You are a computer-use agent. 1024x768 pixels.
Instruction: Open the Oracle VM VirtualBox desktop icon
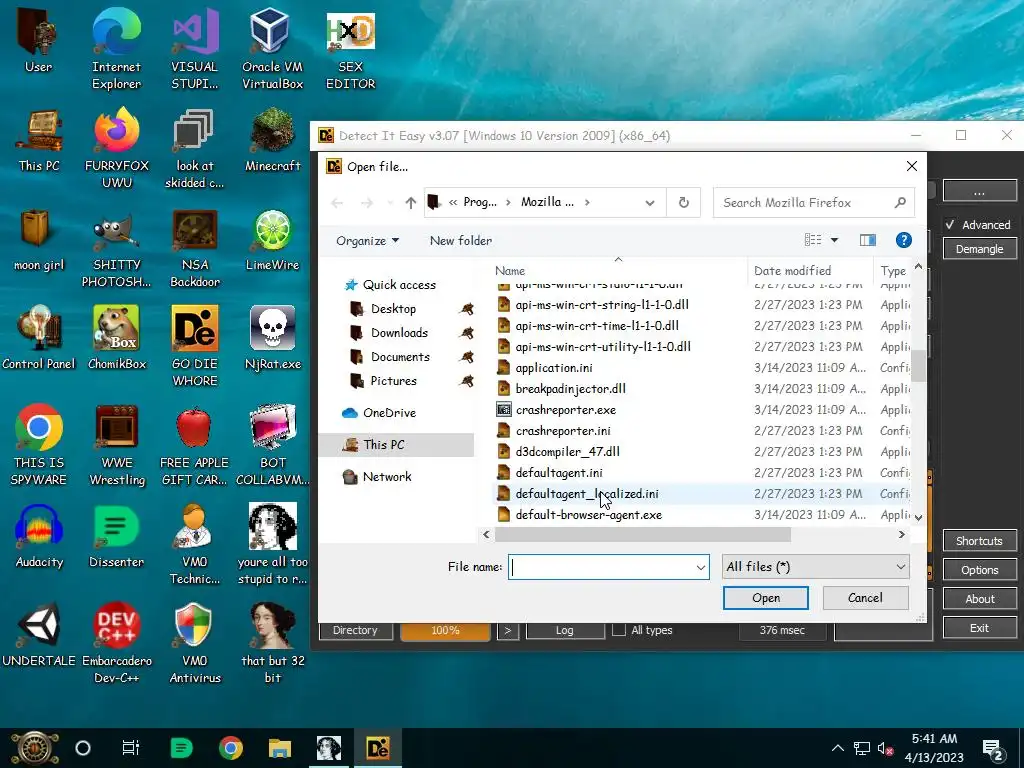tap(272, 50)
